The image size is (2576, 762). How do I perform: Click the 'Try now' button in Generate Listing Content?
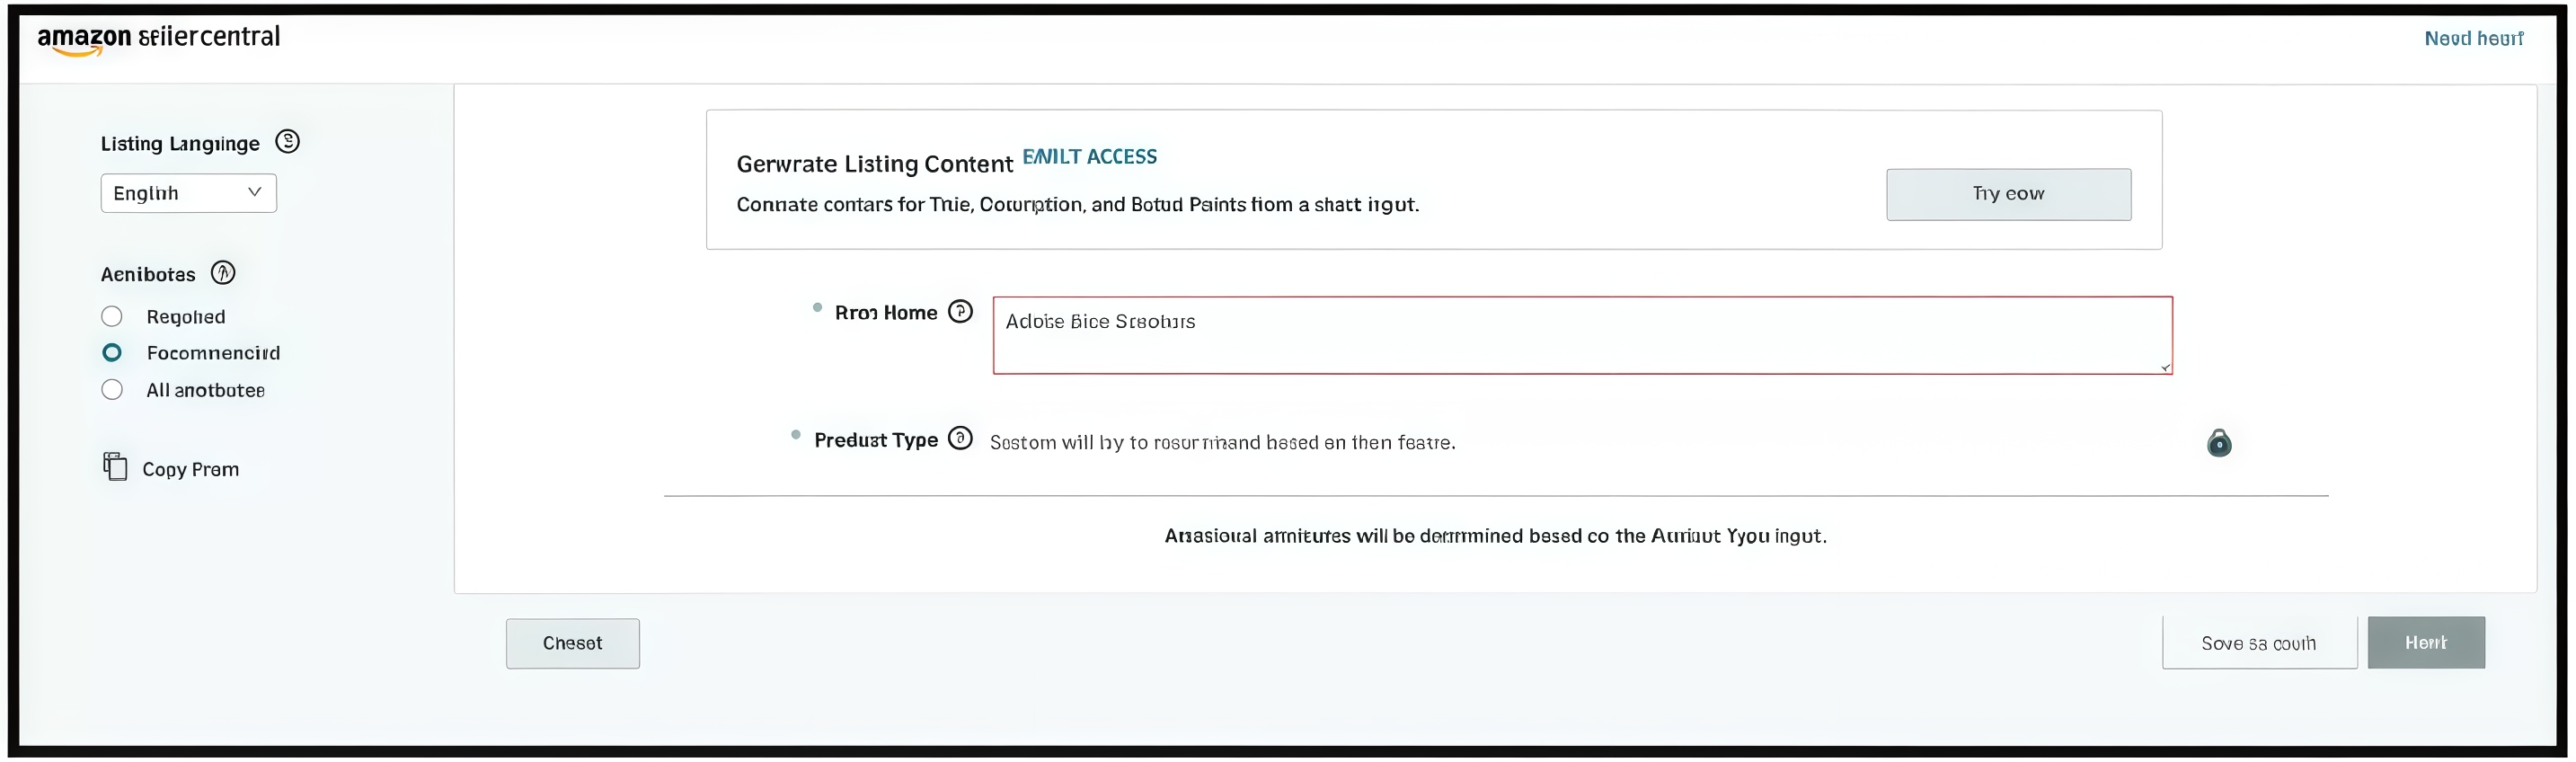[2008, 194]
